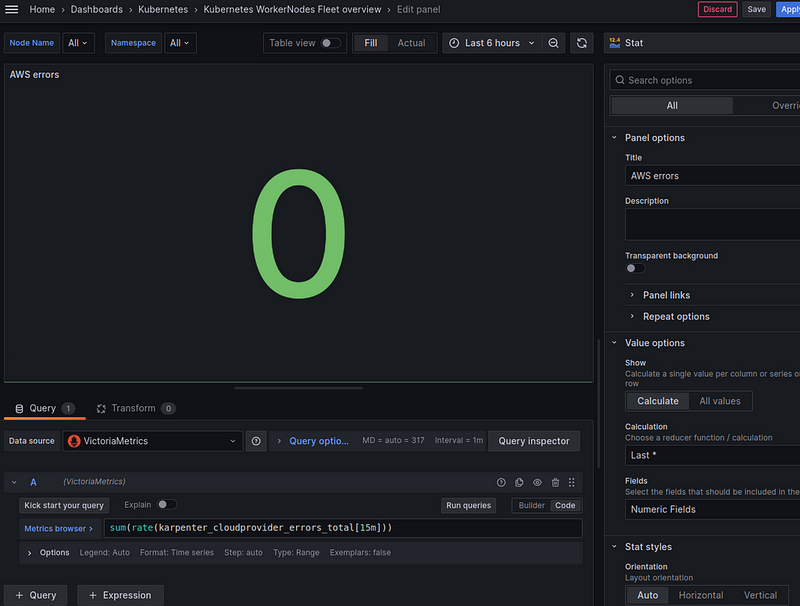Image resolution: width=800 pixels, height=606 pixels.
Task: Select the Builder editor mode
Action: tap(532, 506)
